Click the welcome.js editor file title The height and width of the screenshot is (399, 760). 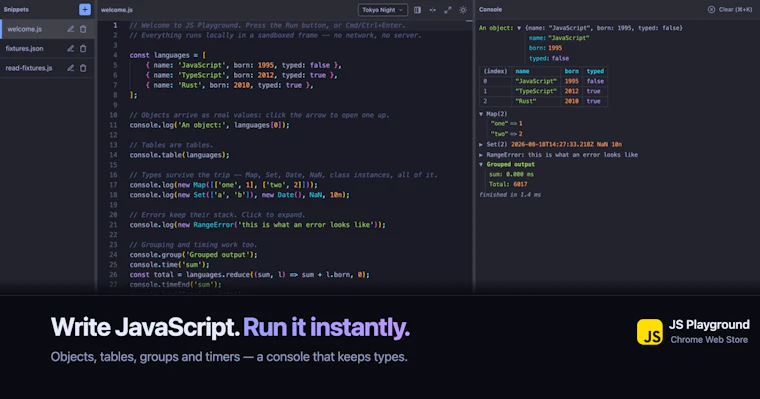[x=117, y=10]
